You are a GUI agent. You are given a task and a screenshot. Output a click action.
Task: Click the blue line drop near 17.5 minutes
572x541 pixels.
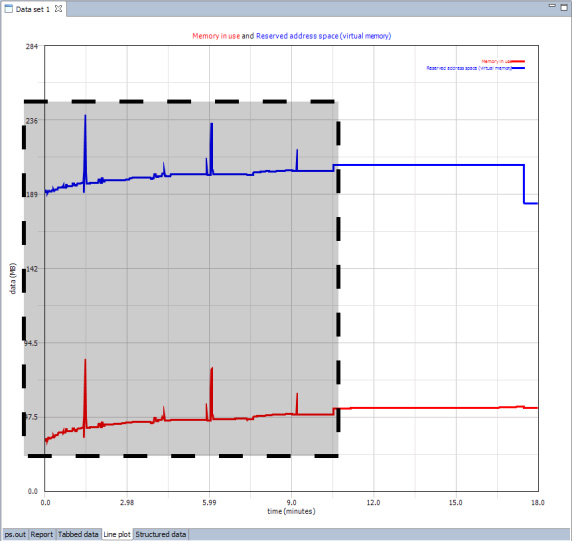tap(524, 184)
